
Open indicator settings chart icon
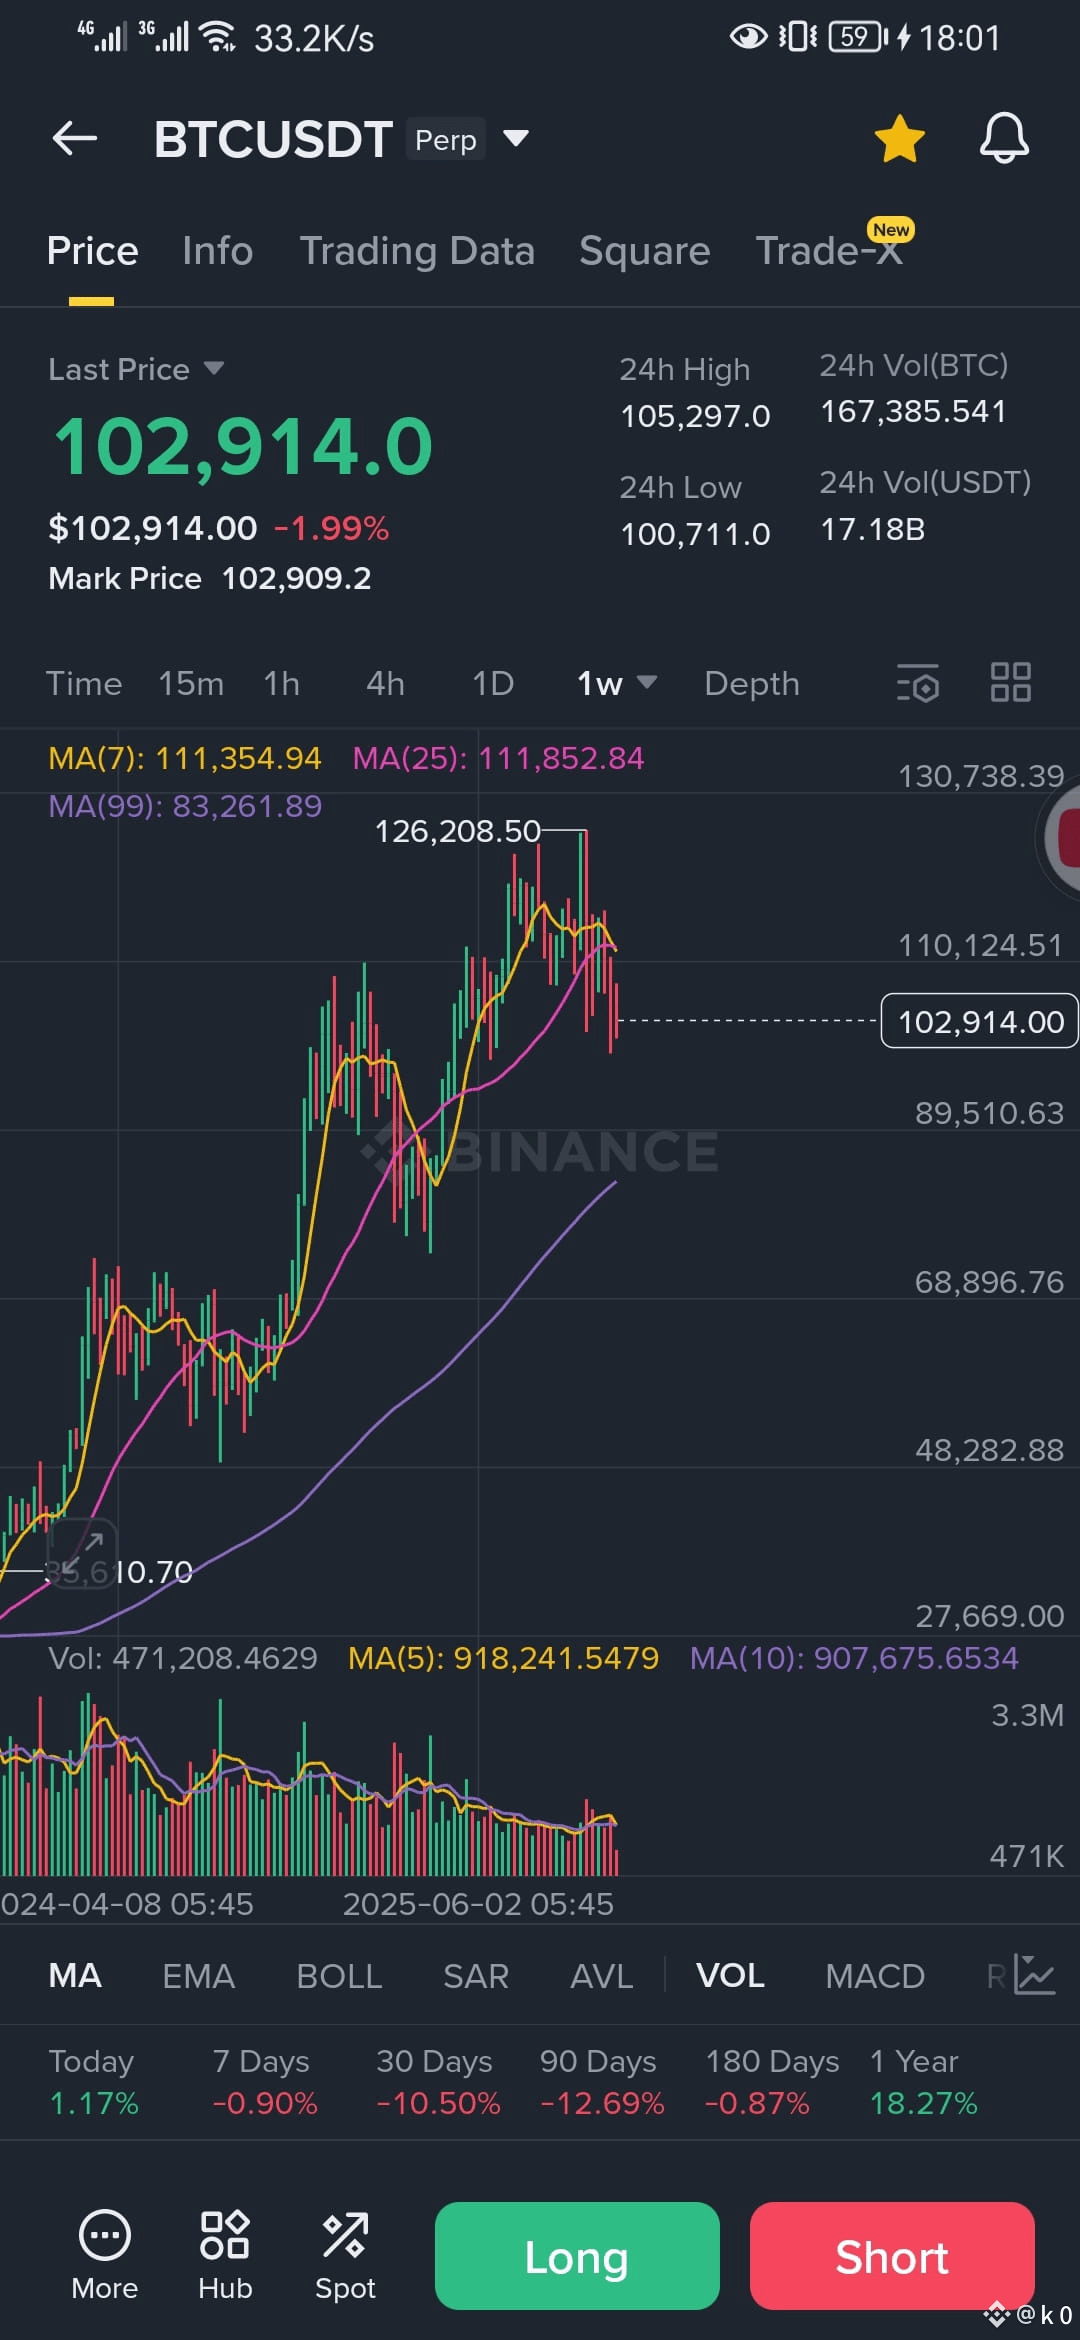point(1034,1975)
